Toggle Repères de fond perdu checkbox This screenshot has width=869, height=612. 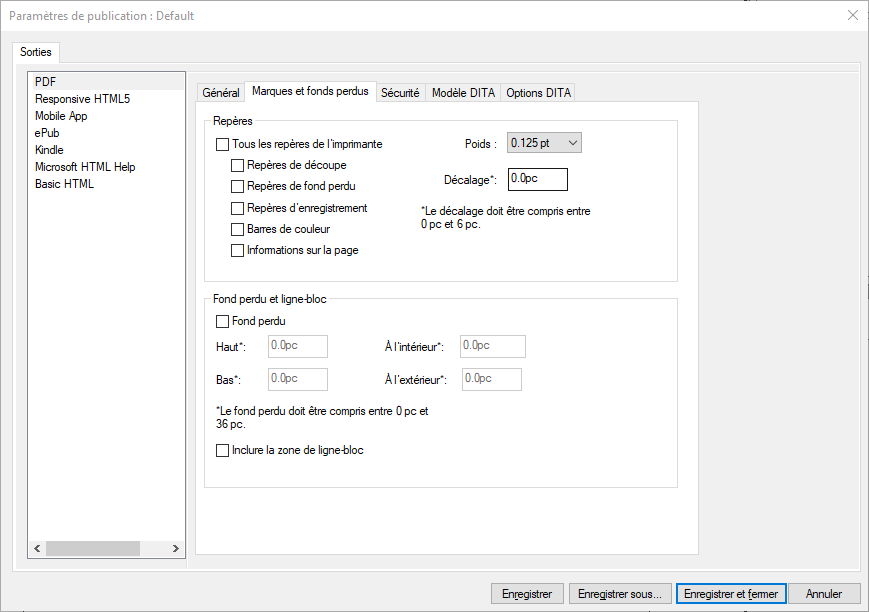click(238, 186)
